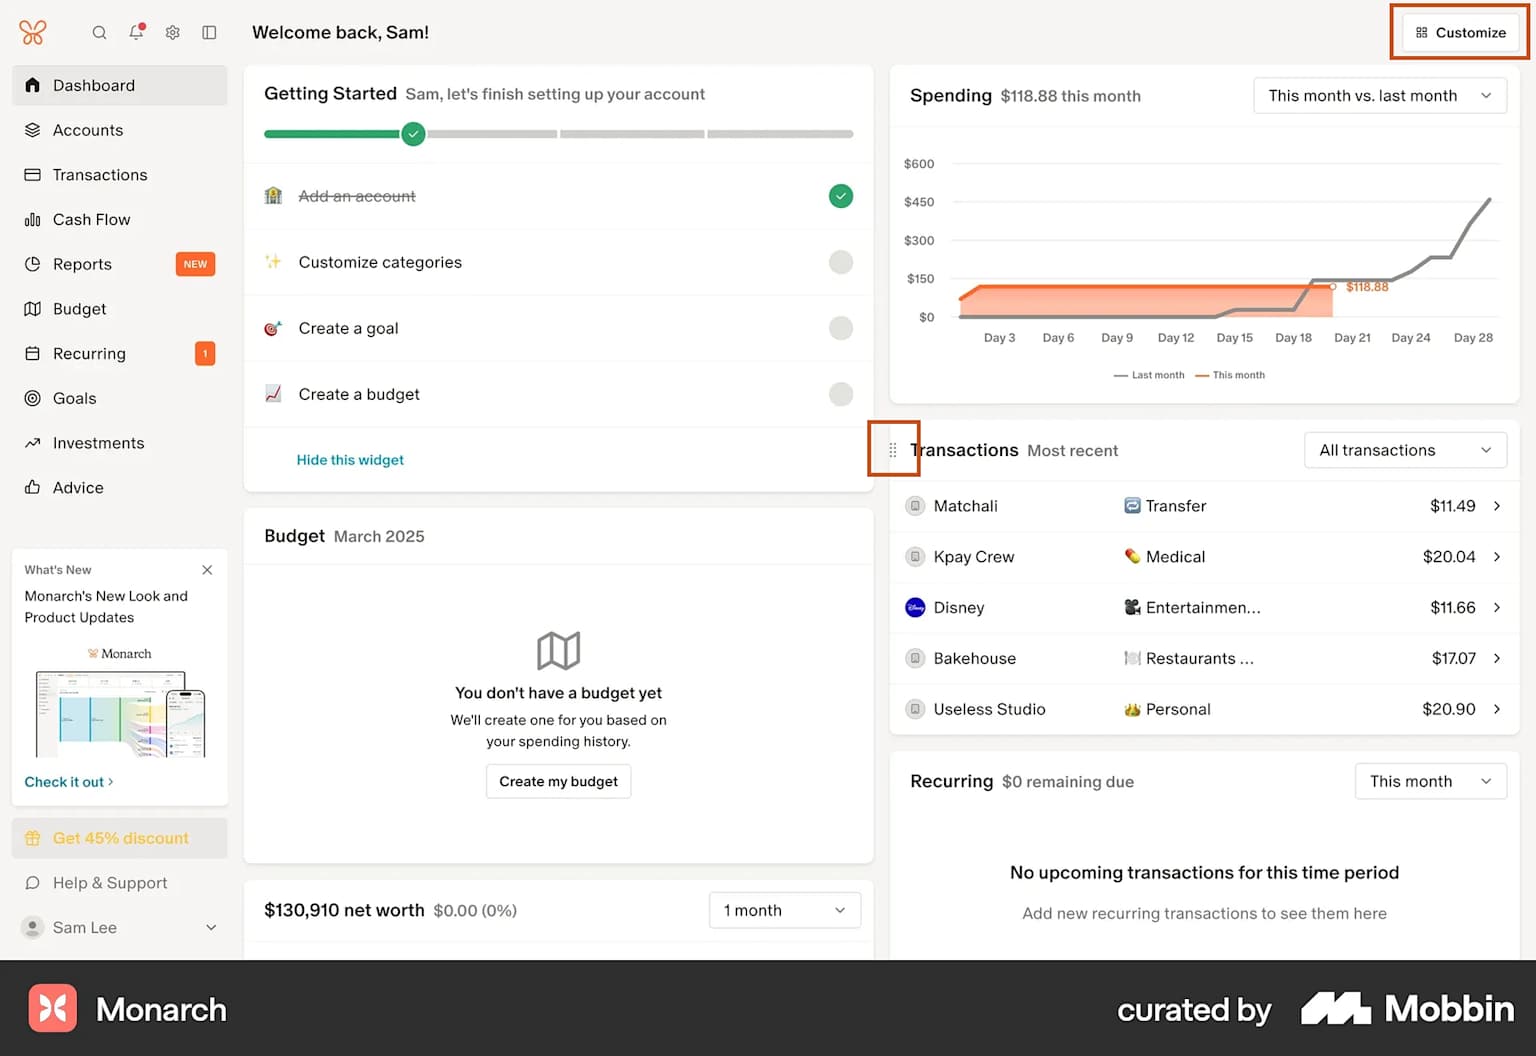The image size is (1536, 1056).
Task: Click the Add an account bank icon
Action: [273, 196]
